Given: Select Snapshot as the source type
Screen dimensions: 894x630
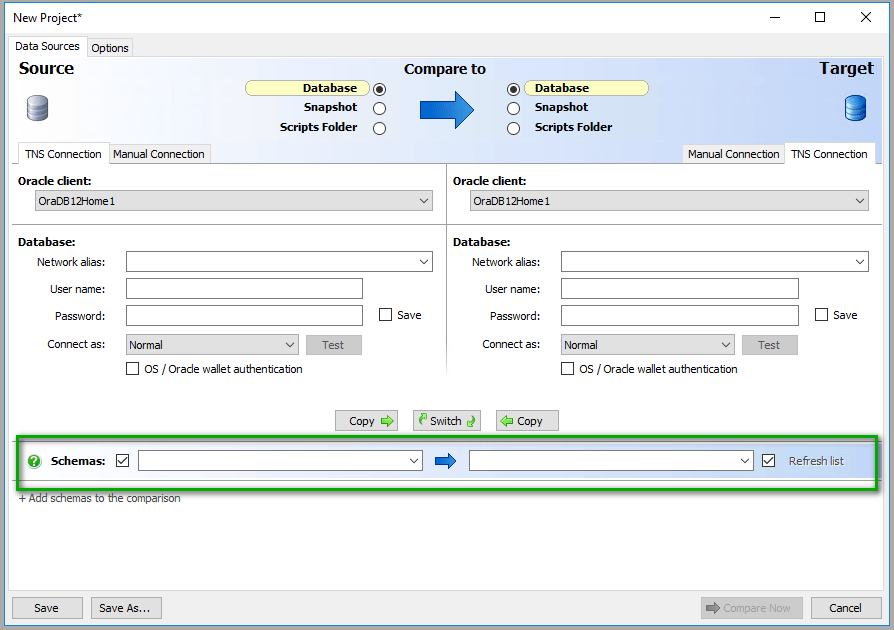Looking at the screenshot, I should pyautogui.click(x=379, y=107).
